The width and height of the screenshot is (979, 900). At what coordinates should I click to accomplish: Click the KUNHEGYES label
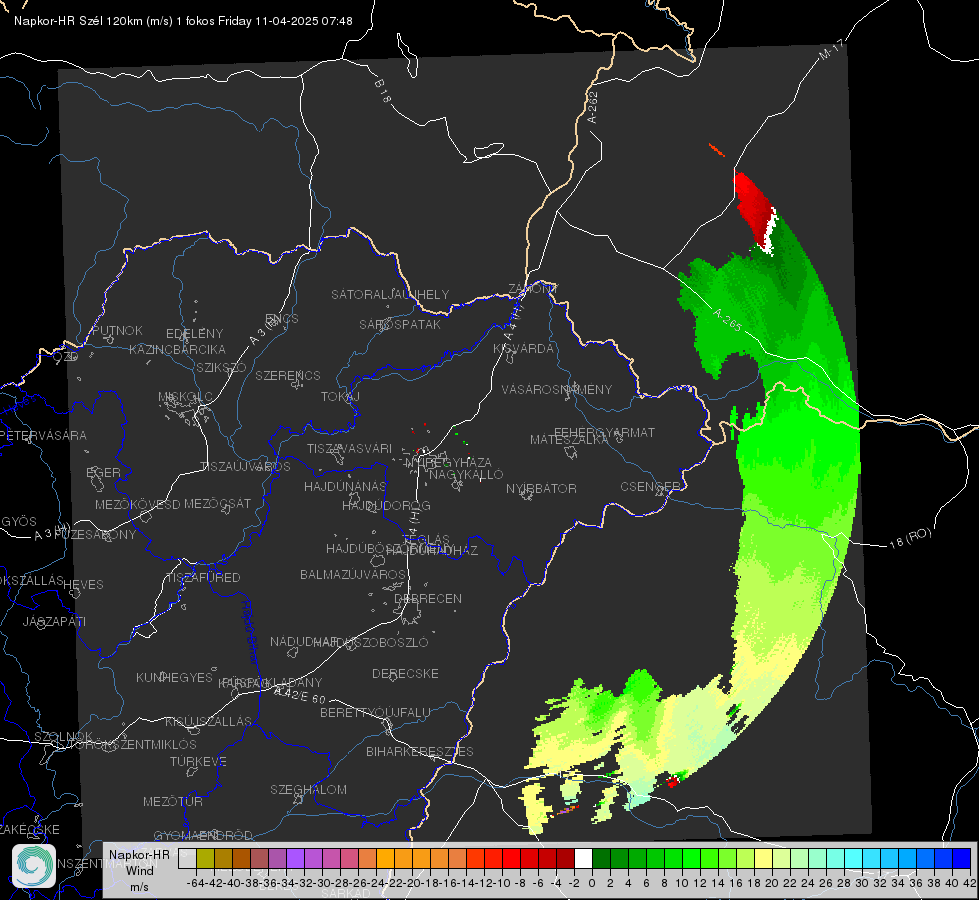click(x=174, y=678)
